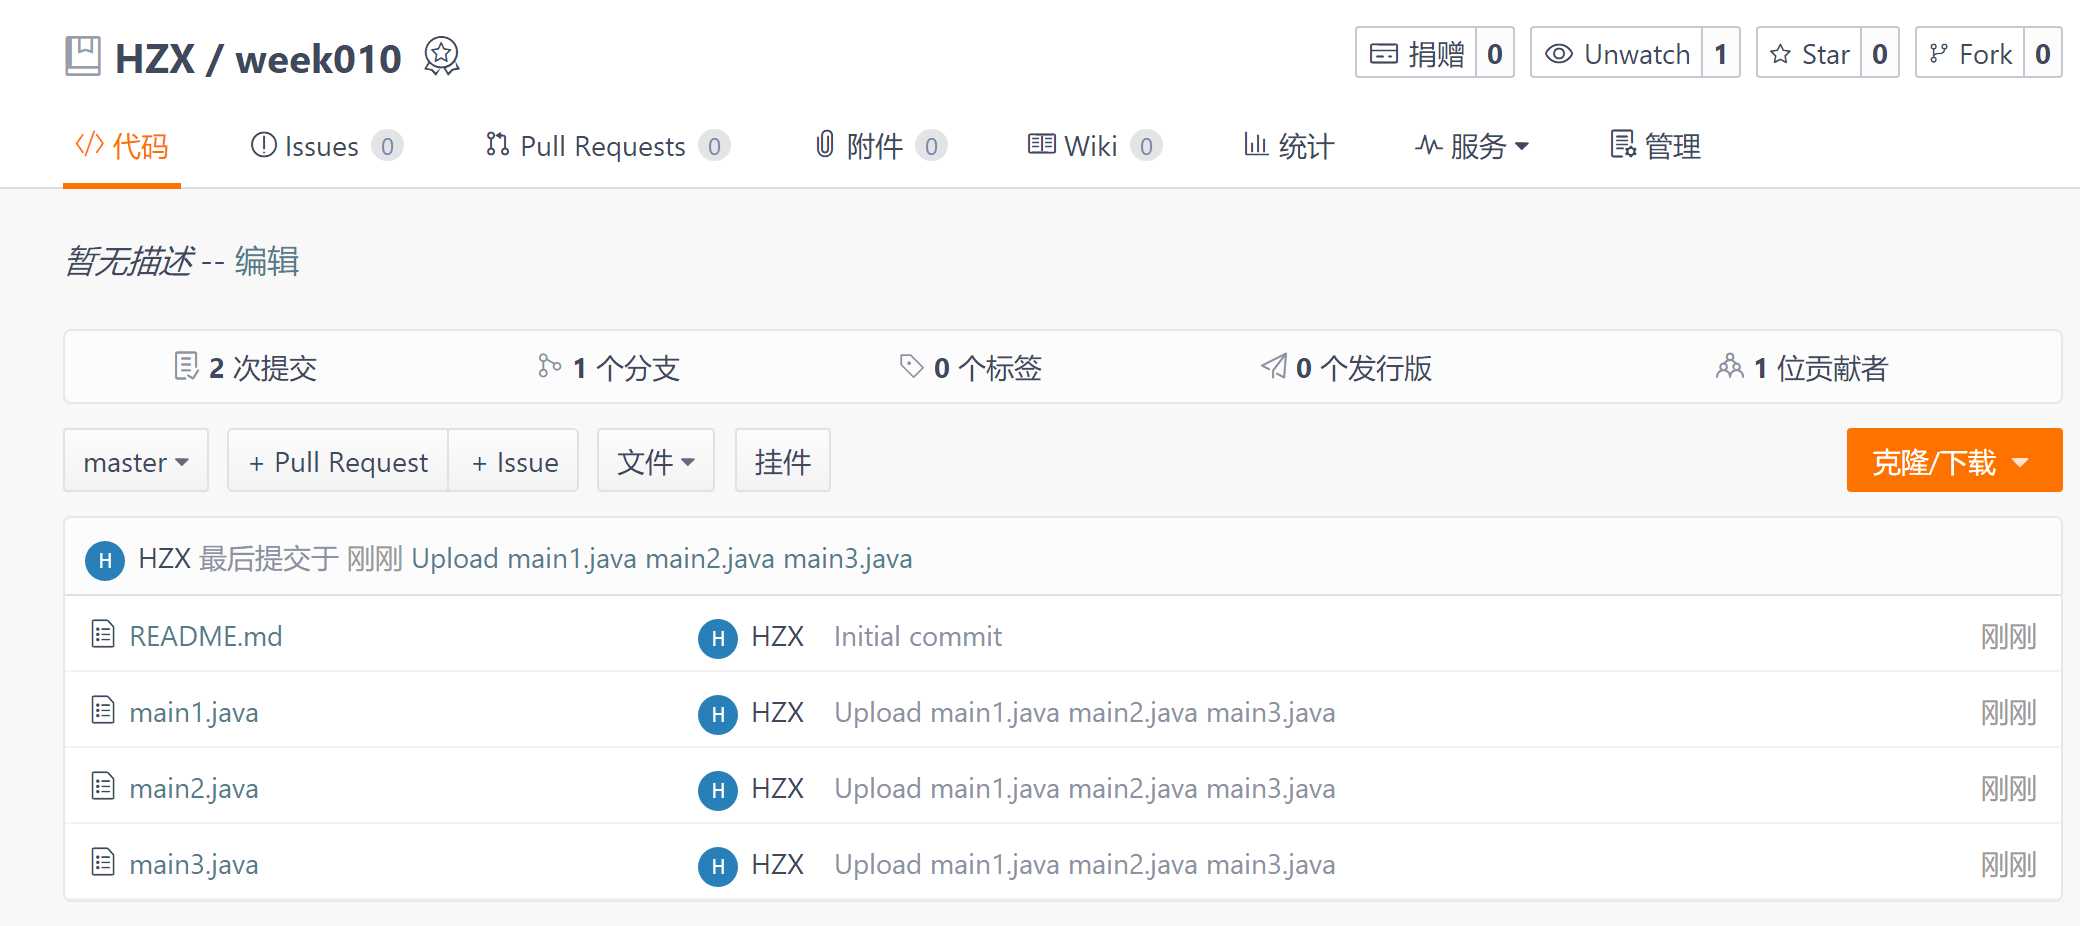View the 2 次提交 commits

[x=246, y=368]
